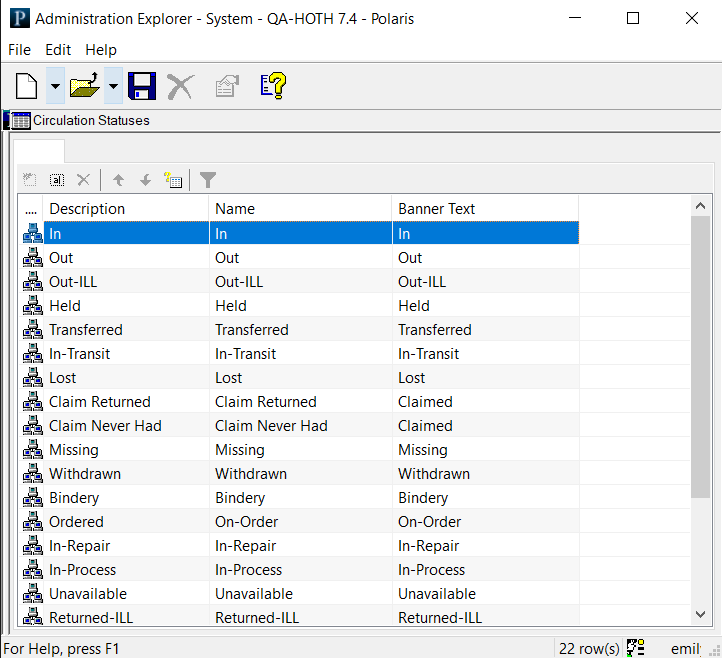The image size is (722, 658).
Task: Click the scrollbar down arrow in the list
Action: pos(701,614)
